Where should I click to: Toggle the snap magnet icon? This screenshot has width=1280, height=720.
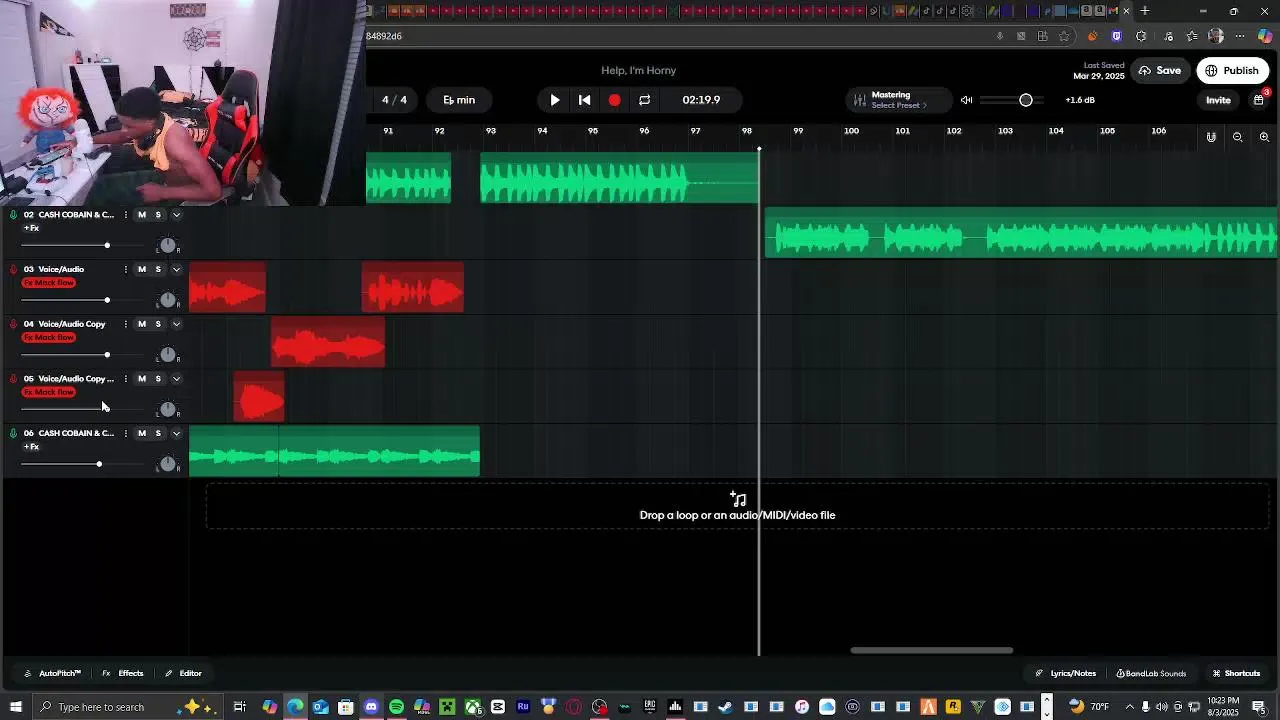pyautogui.click(x=1211, y=137)
